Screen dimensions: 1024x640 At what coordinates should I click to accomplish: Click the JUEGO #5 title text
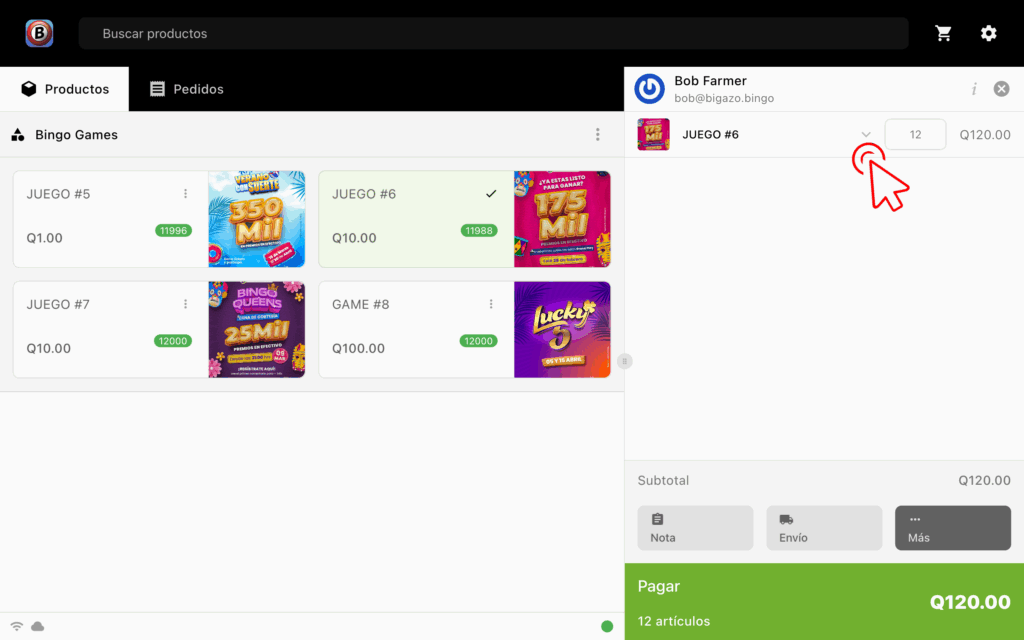tap(58, 194)
